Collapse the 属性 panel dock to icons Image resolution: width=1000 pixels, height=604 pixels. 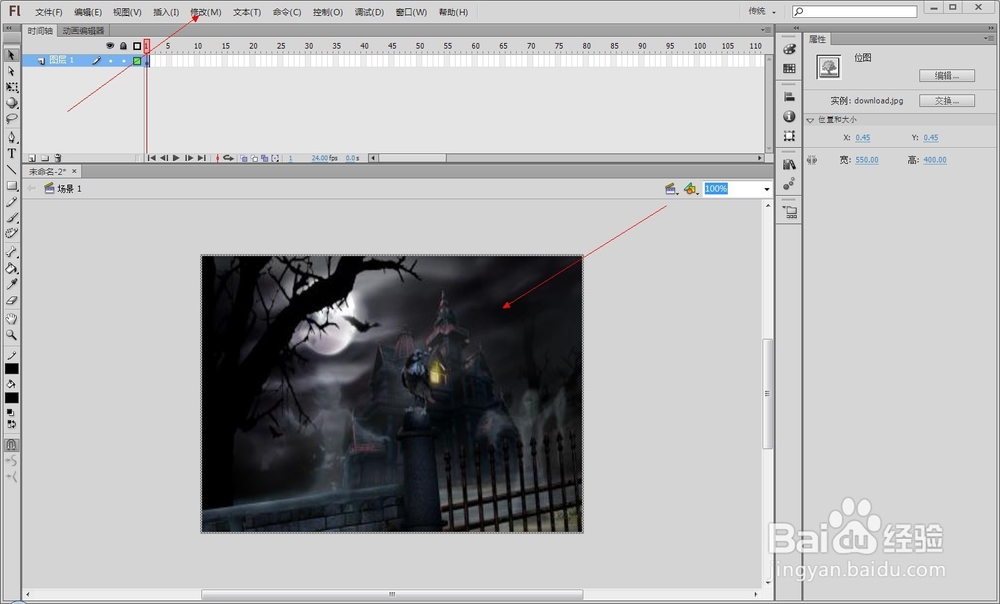[x=990, y=28]
